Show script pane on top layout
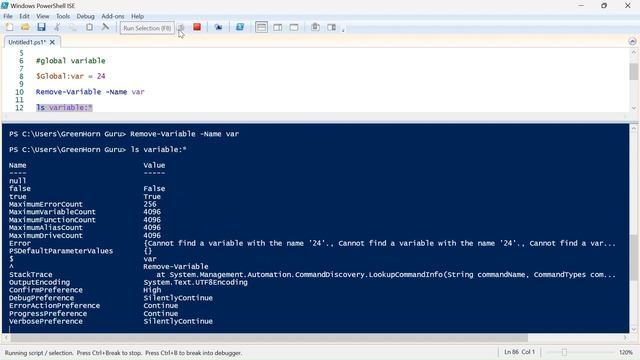The width and height of the screenshot is (640, 360). point(261,27)
